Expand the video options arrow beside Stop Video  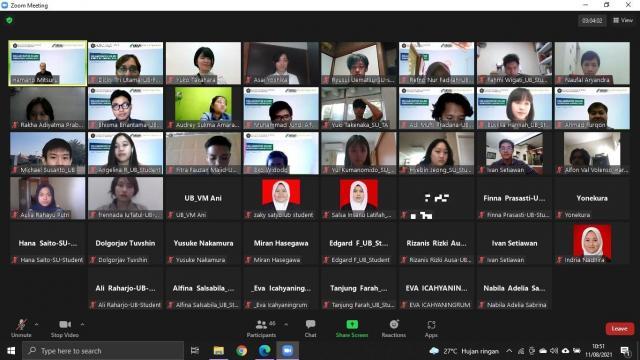[82, 324]
